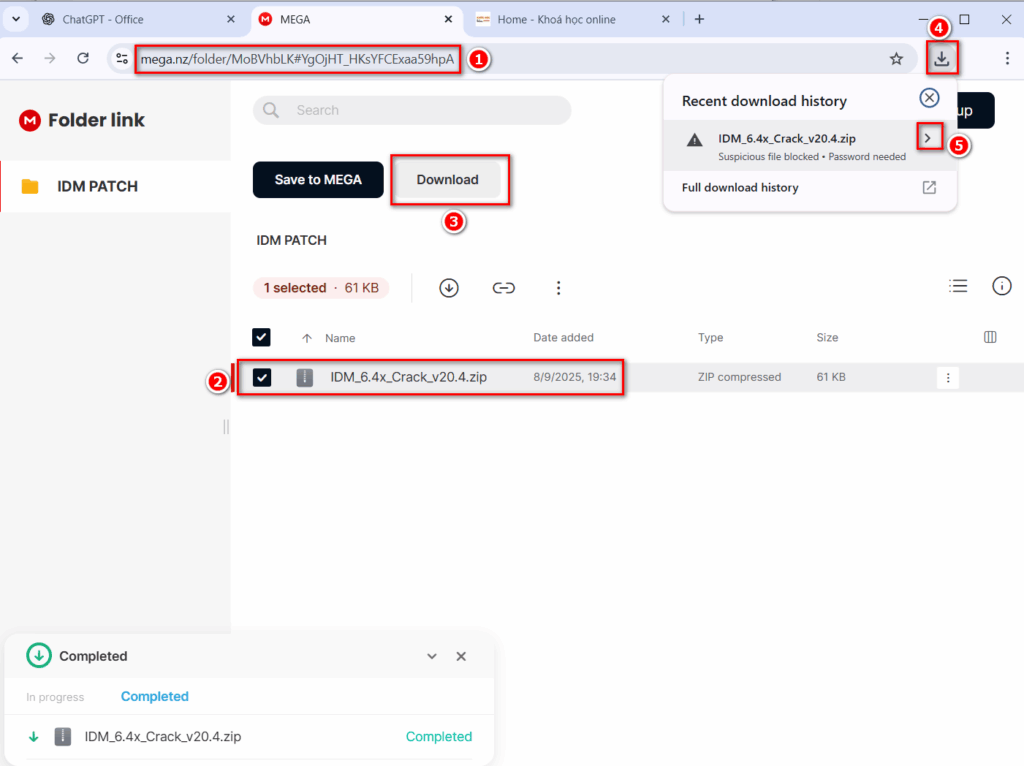
Task: Toggle the select-all checkbox in header
Action: (261, 338)
